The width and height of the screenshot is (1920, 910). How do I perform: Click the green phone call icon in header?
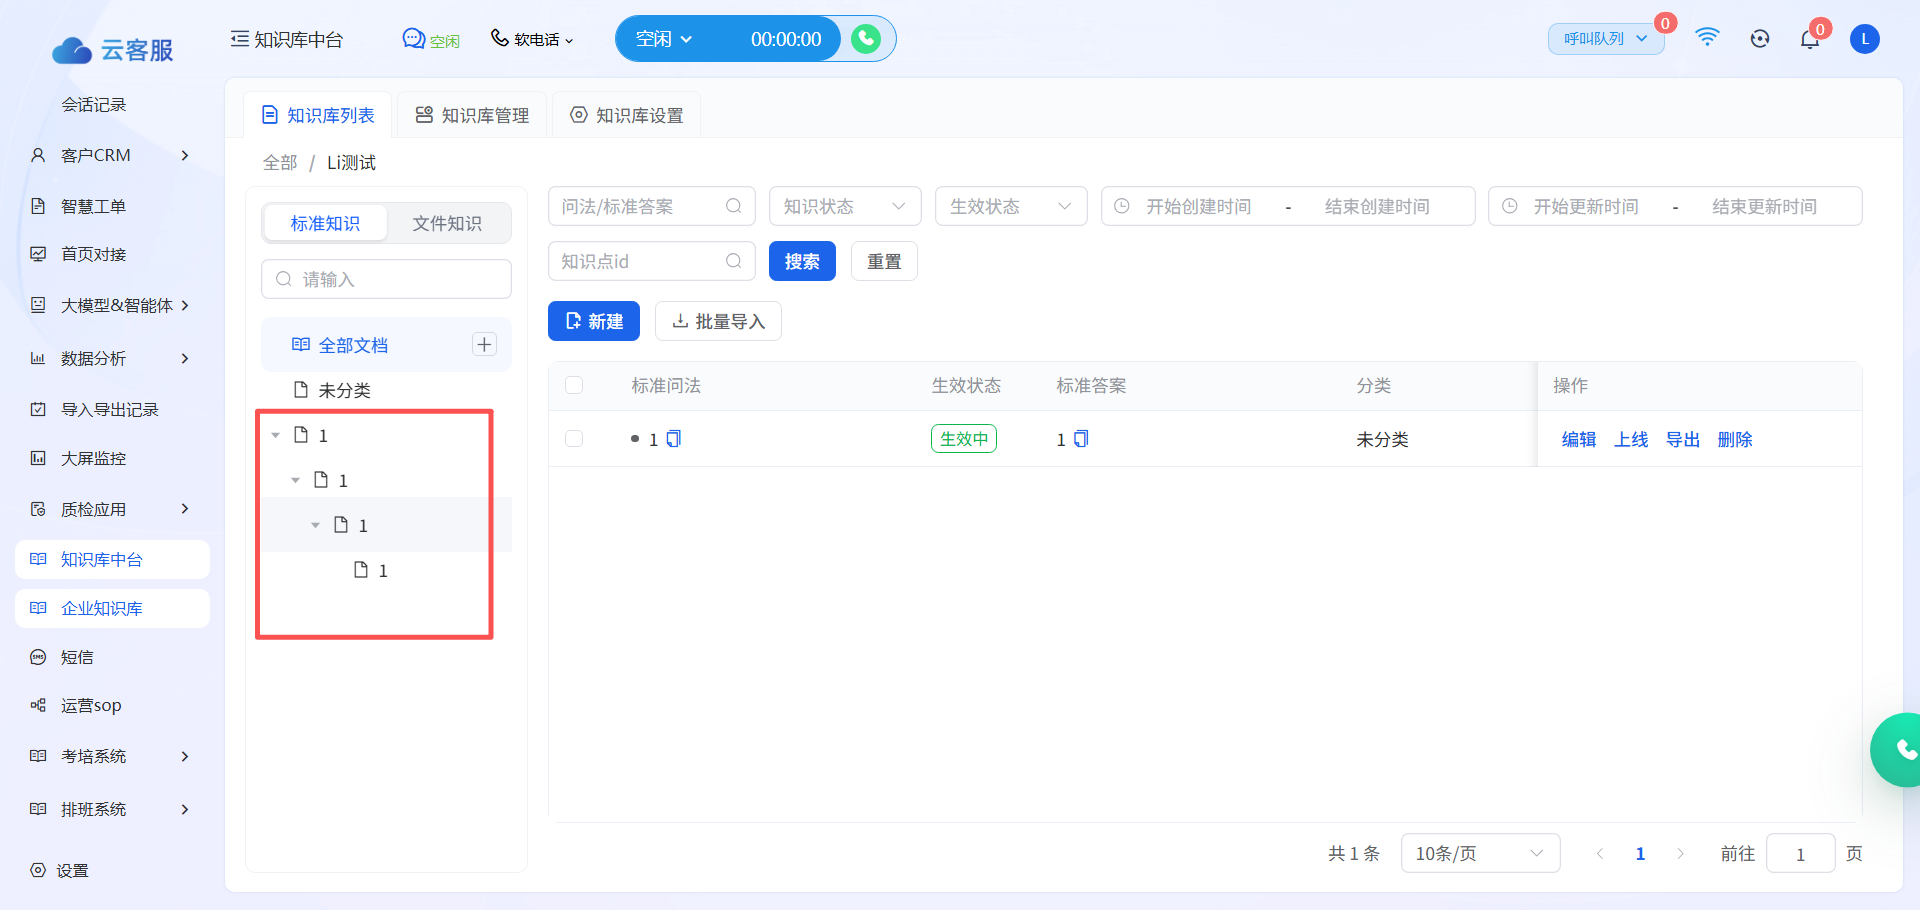click(866, 39)
